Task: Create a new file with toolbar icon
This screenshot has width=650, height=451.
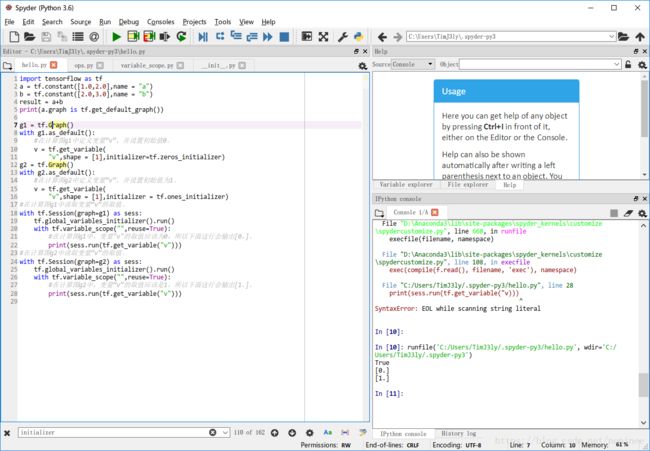Action: coord(14,37)
